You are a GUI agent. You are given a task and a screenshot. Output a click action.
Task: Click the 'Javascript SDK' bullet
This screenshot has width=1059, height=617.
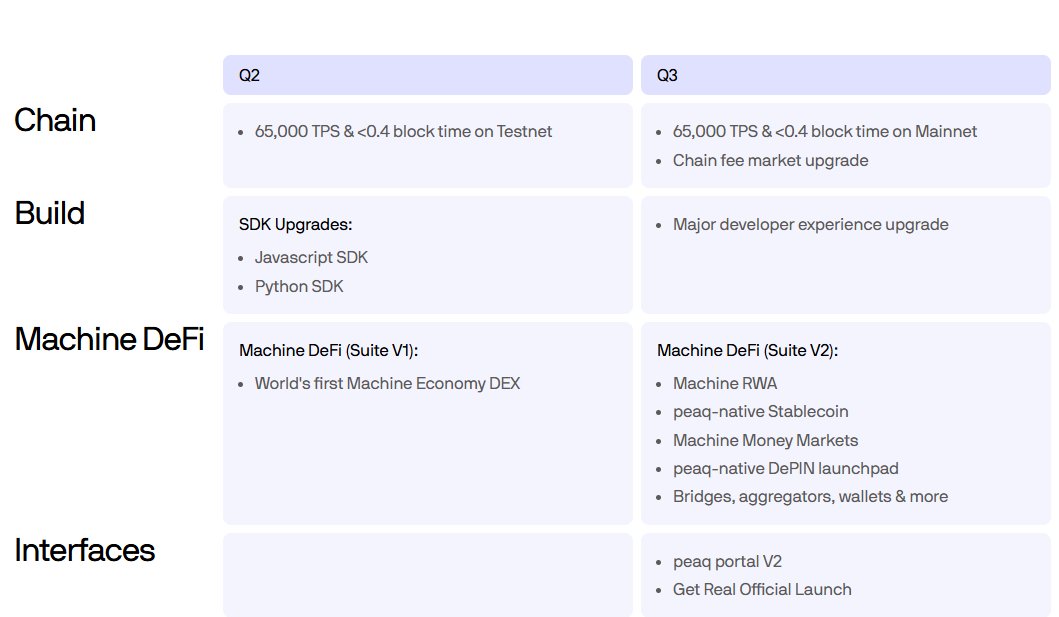311,257
